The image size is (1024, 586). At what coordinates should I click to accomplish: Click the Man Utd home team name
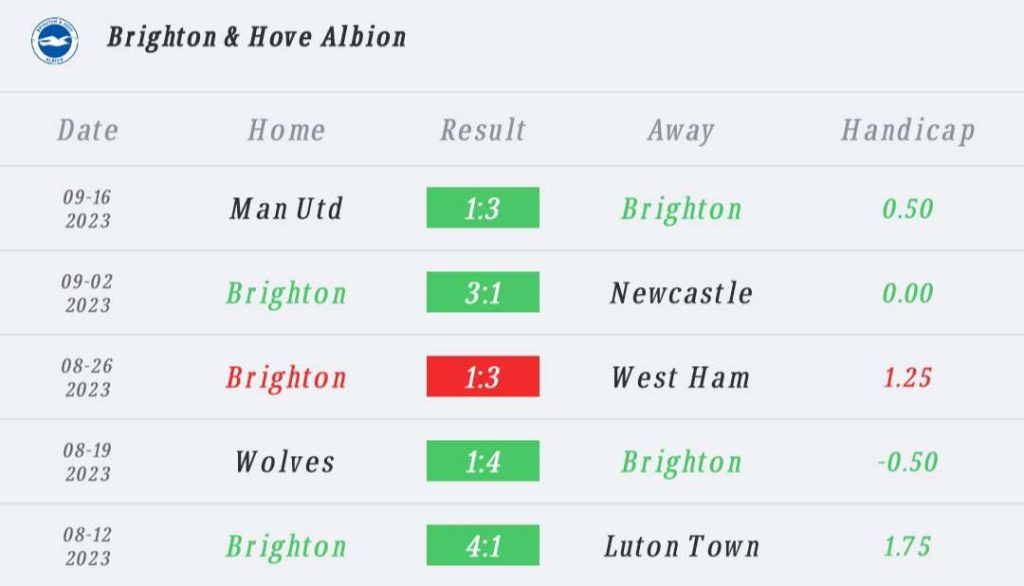(x=286, y=209)
